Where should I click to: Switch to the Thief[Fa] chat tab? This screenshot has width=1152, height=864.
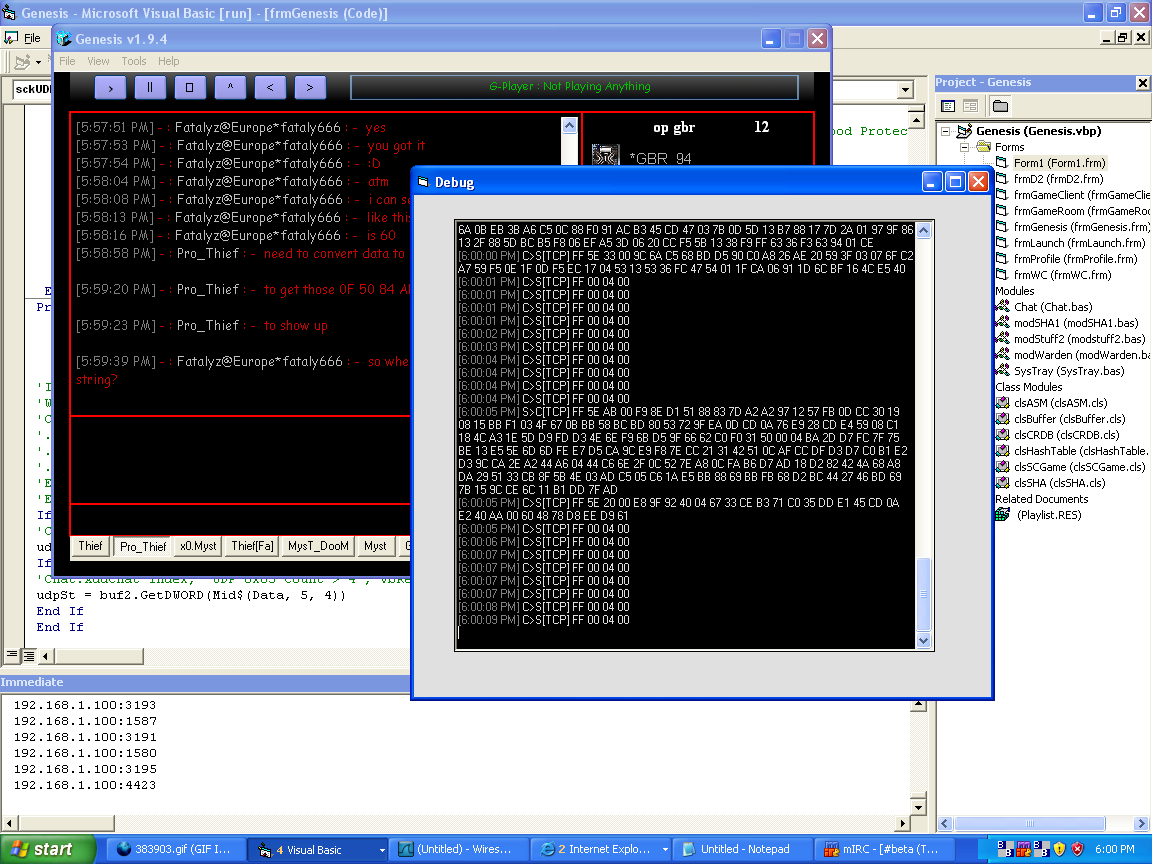[x=251, y=546]
